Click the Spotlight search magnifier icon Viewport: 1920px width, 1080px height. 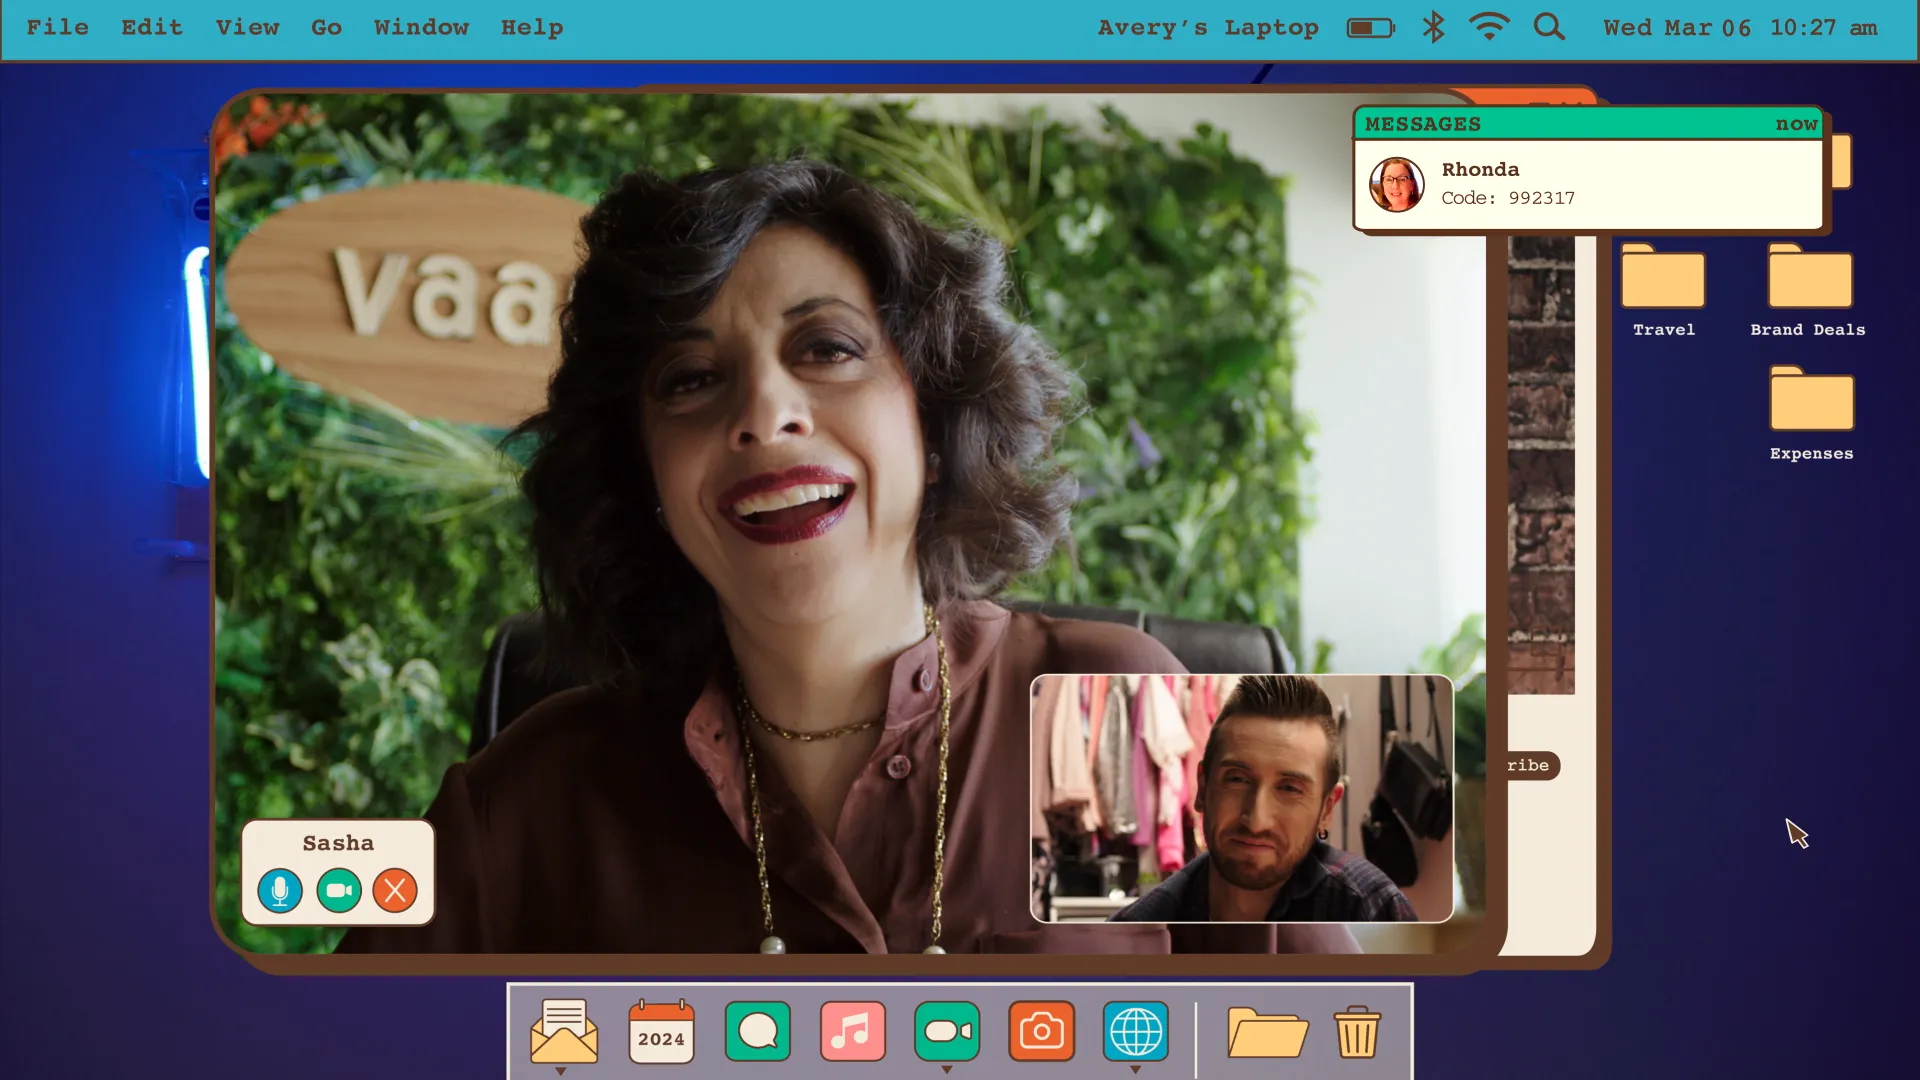click(1549, 27)
